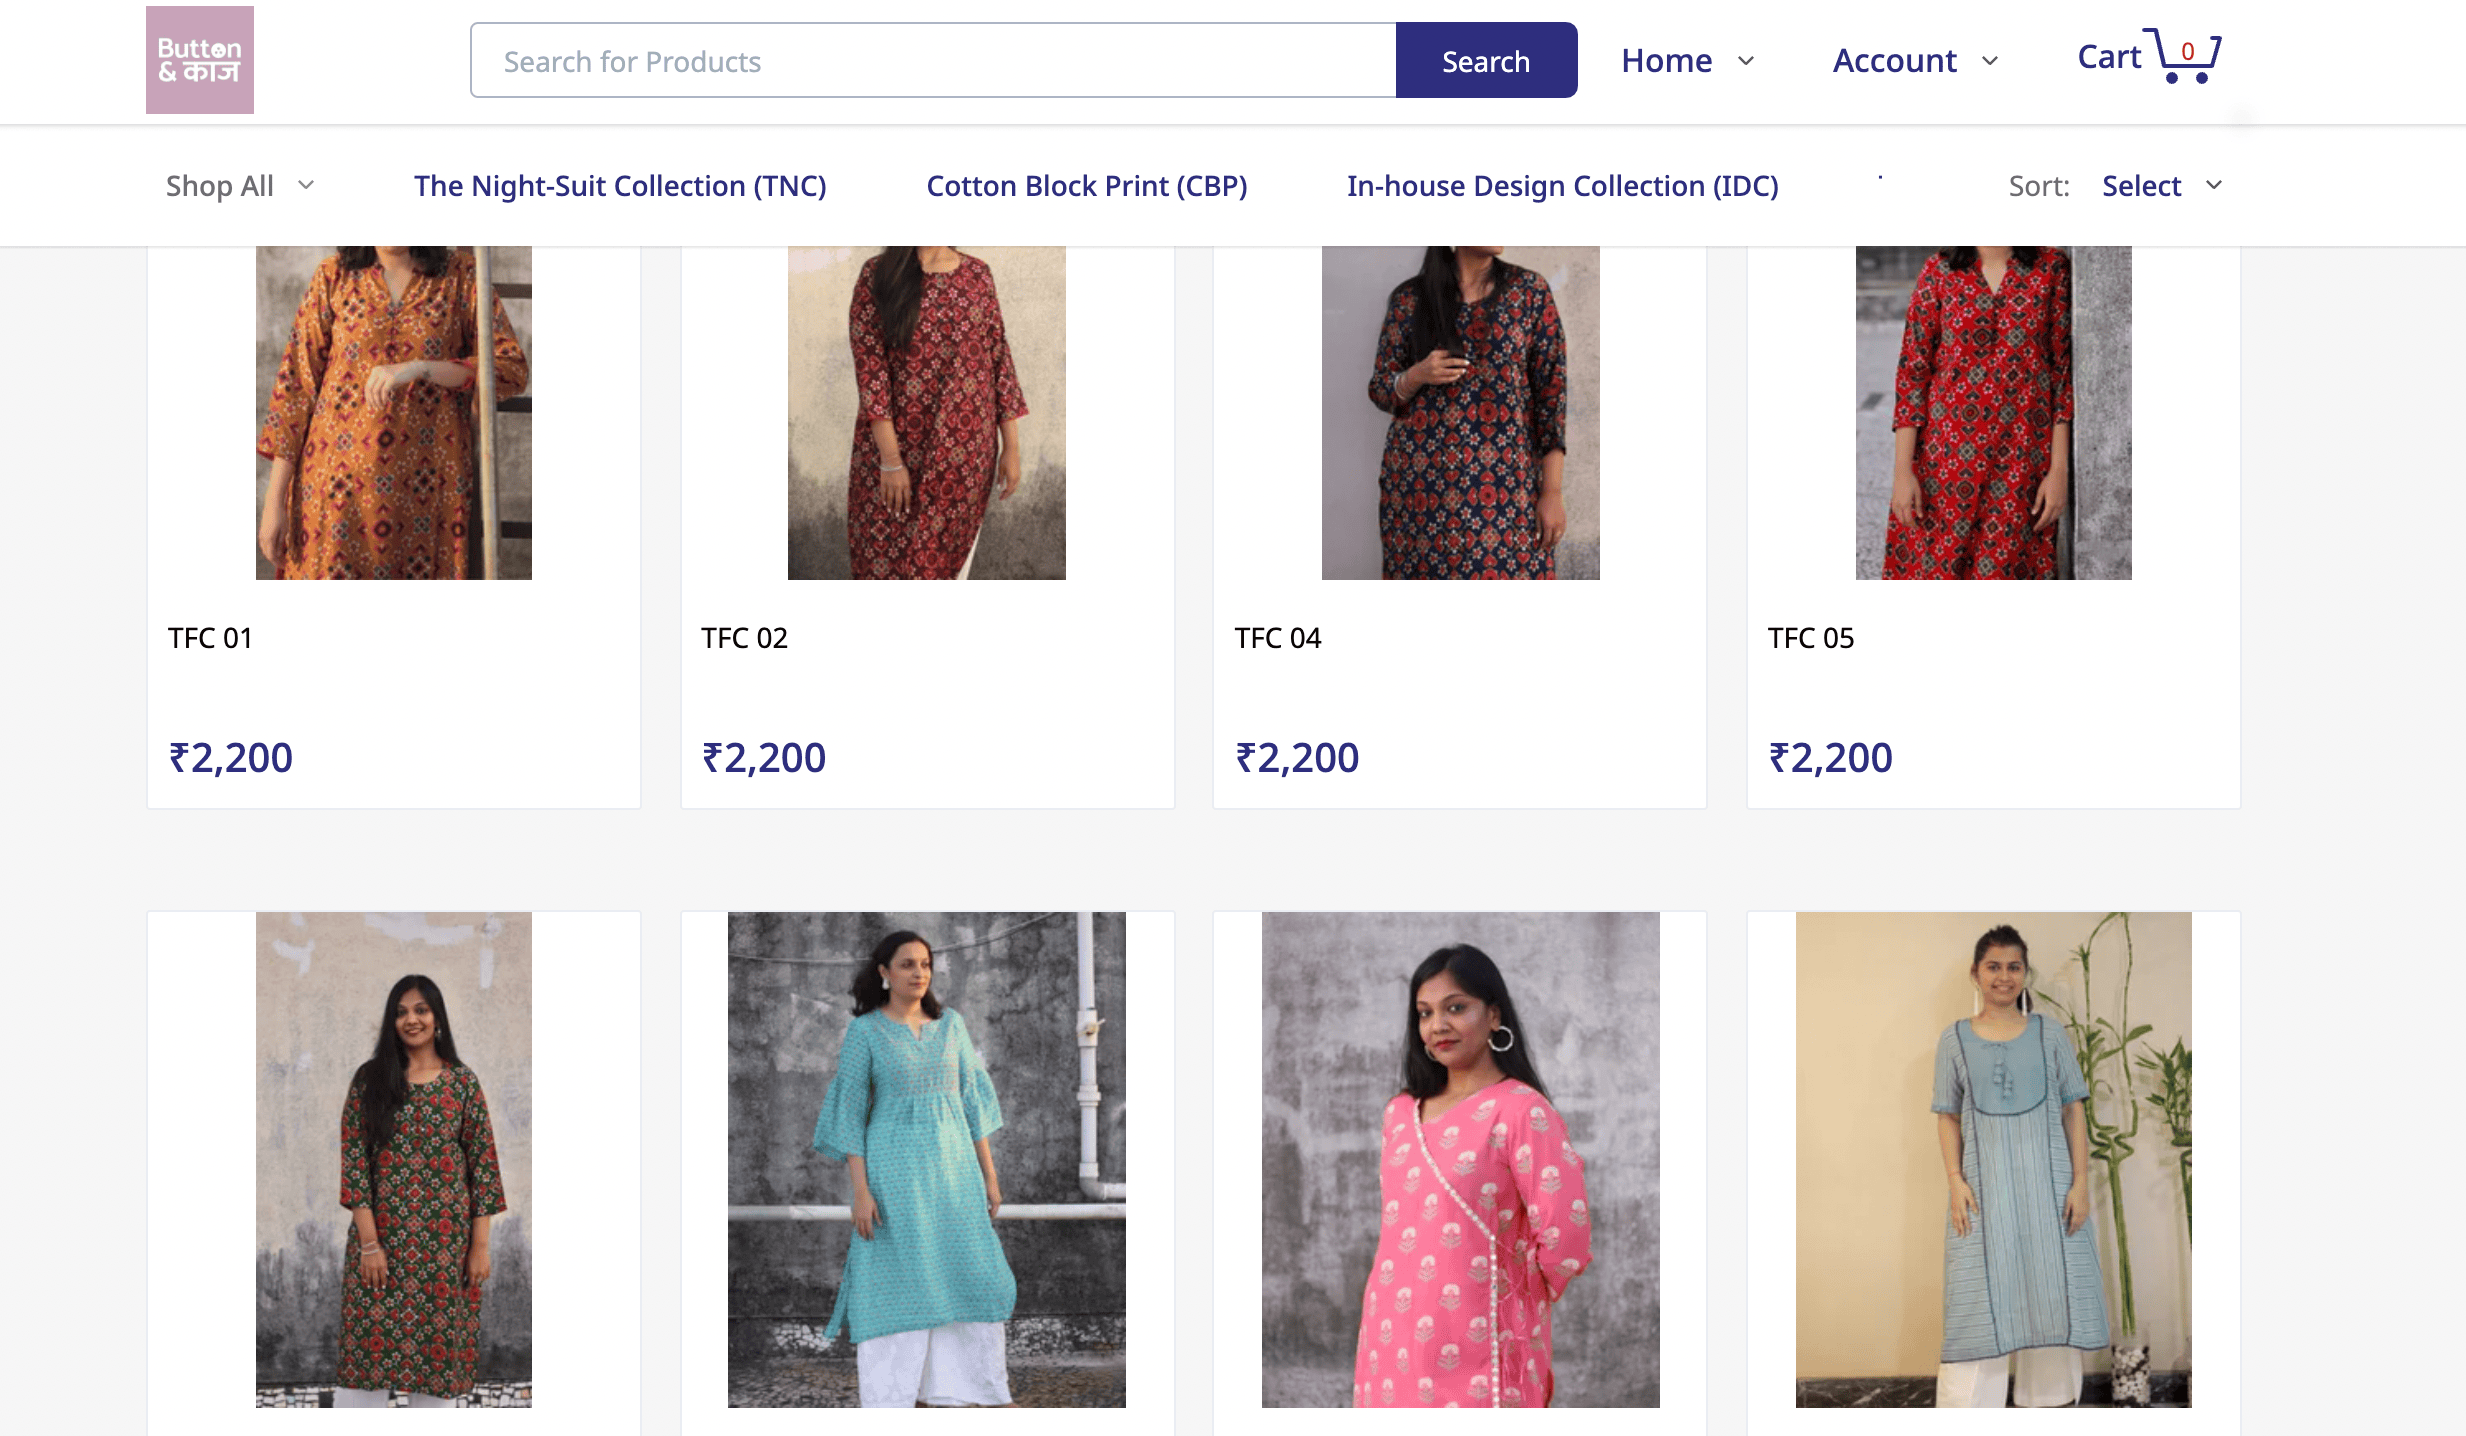The image size is (2466, 1436).
Task: Open the green and red kurta image
Action: [394, 1160]
